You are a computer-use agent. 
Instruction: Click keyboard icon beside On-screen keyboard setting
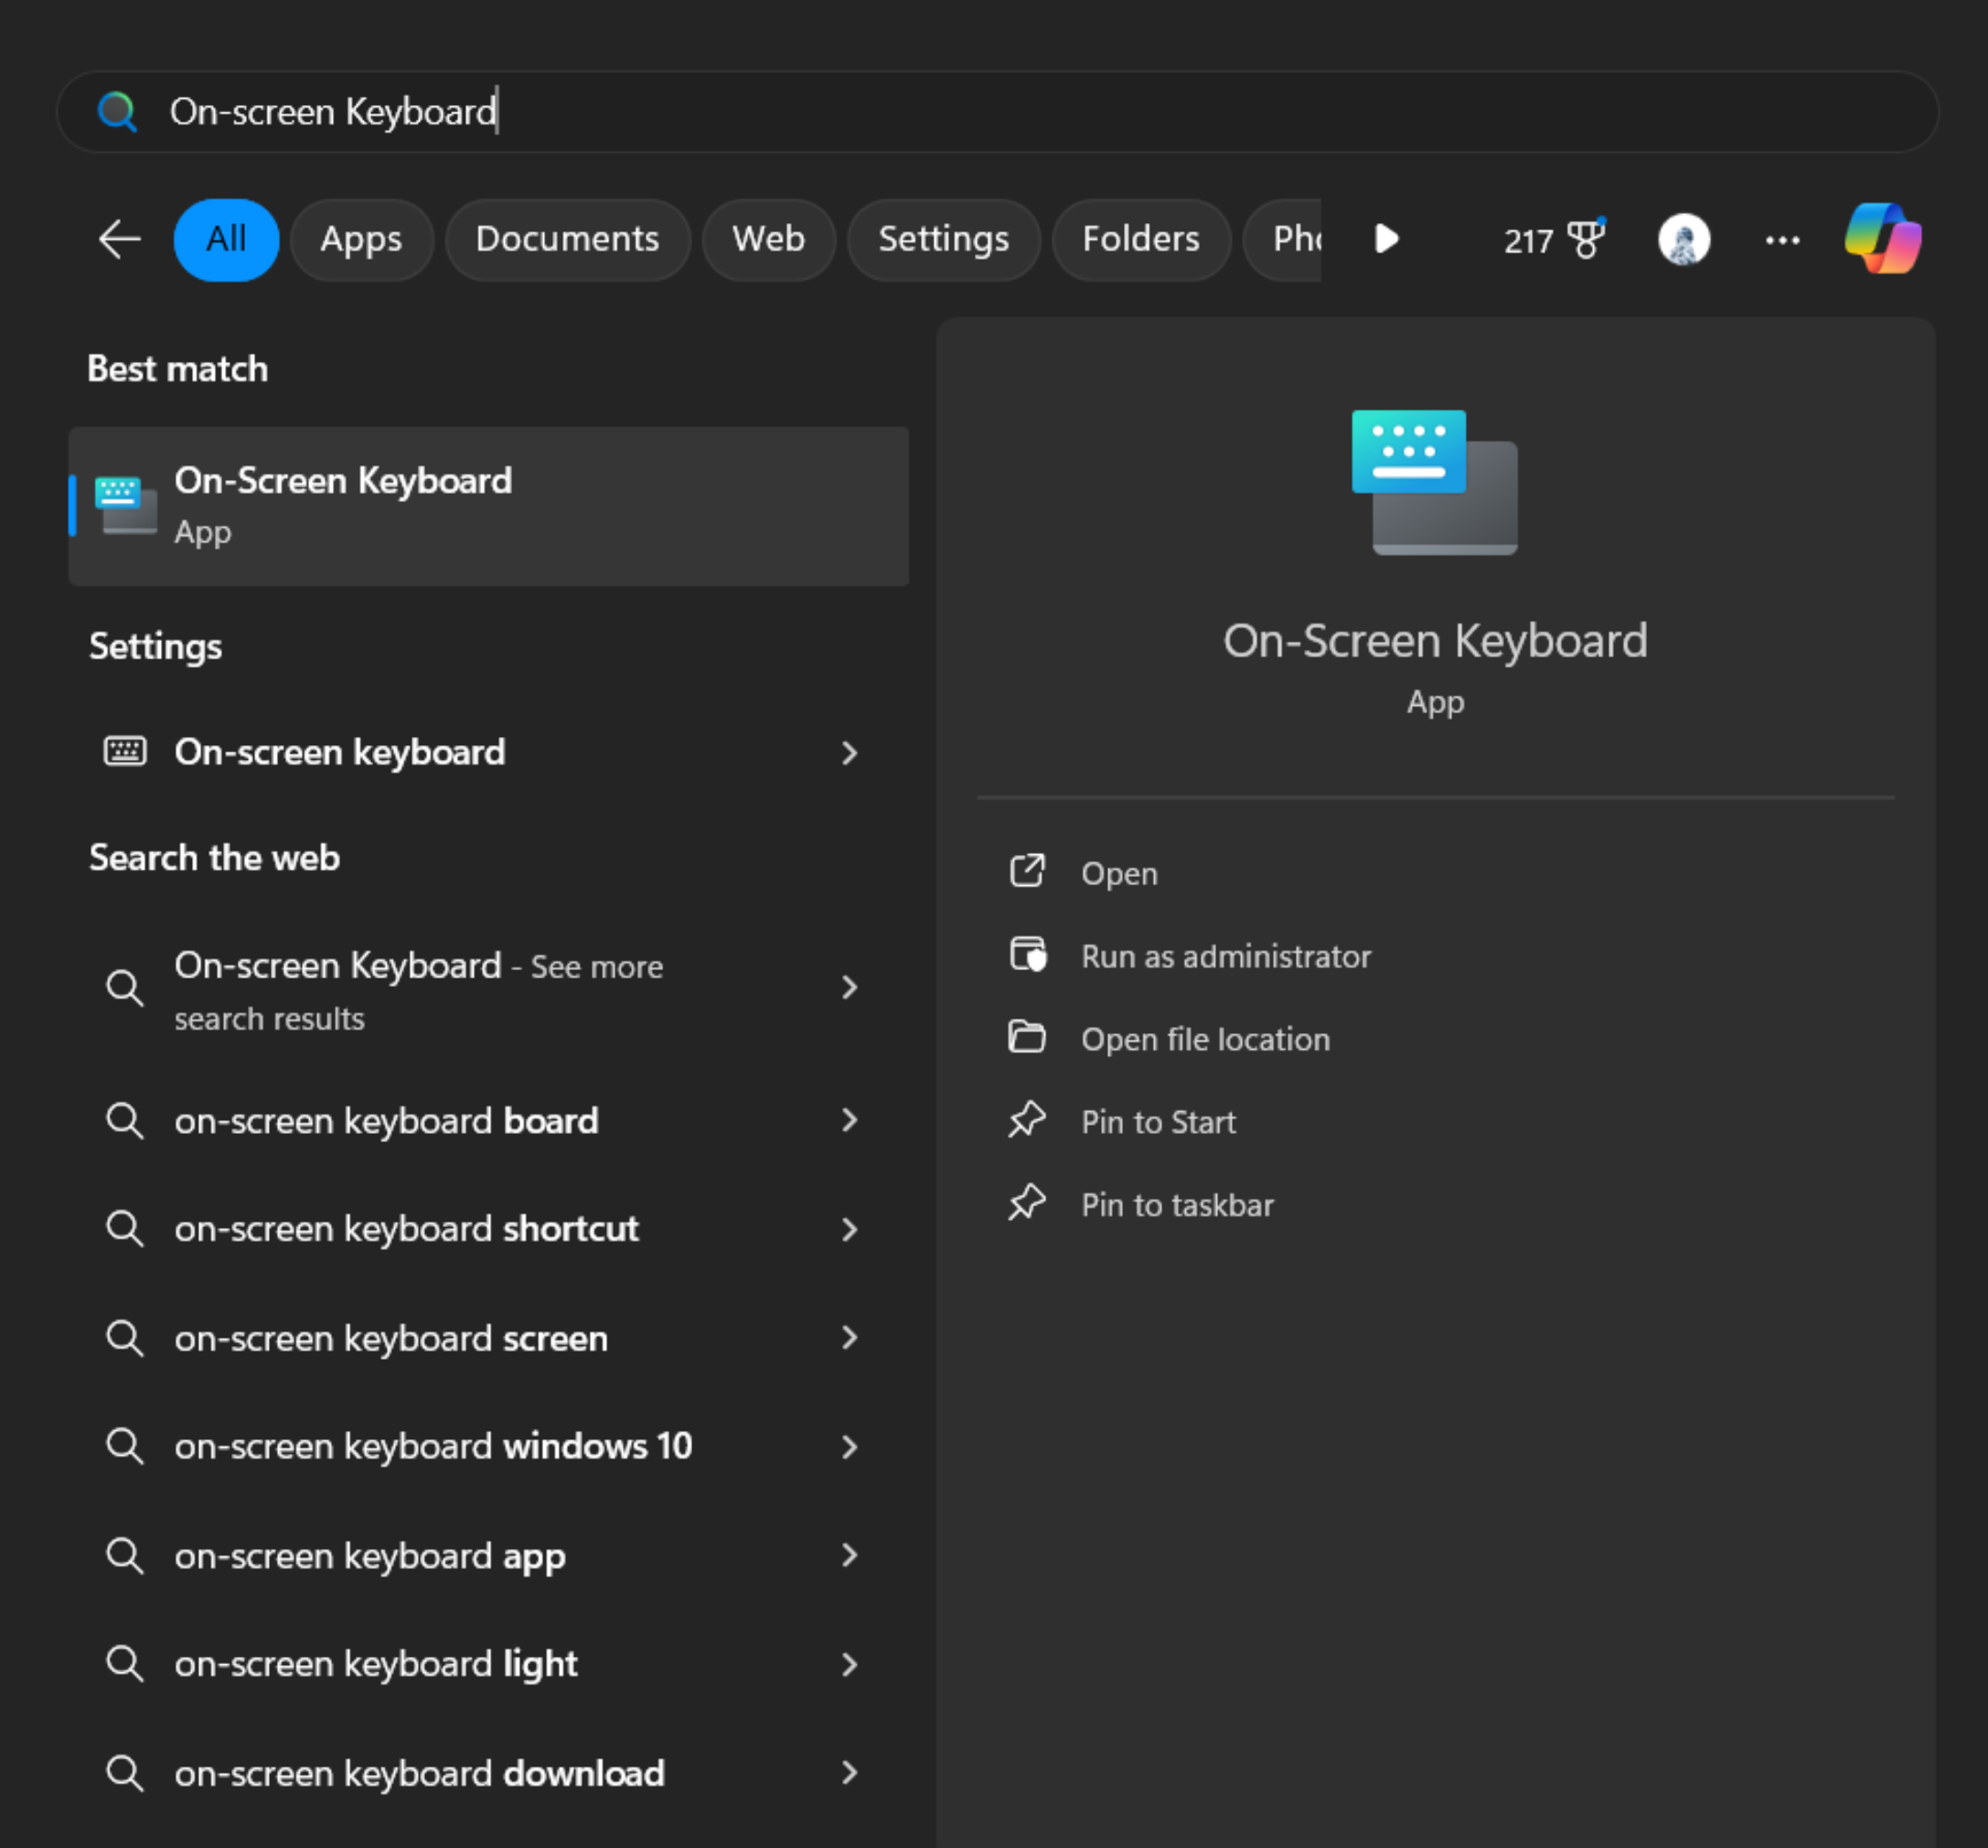click(125, 751)
